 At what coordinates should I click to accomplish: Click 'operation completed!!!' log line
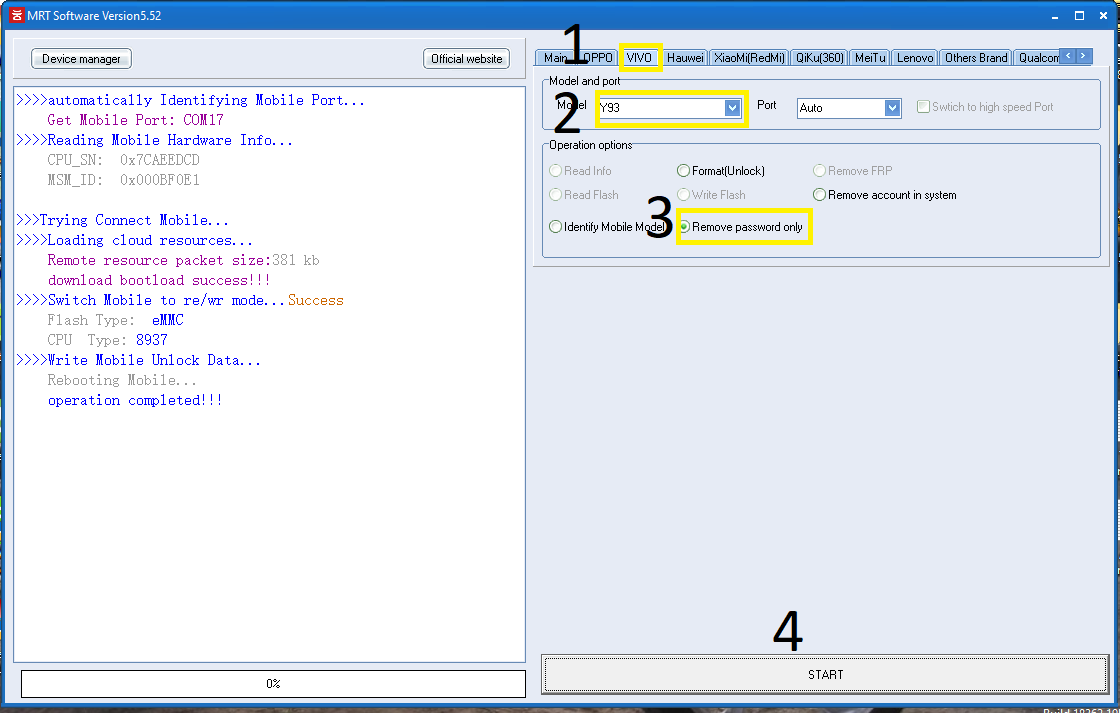(135, 400)
